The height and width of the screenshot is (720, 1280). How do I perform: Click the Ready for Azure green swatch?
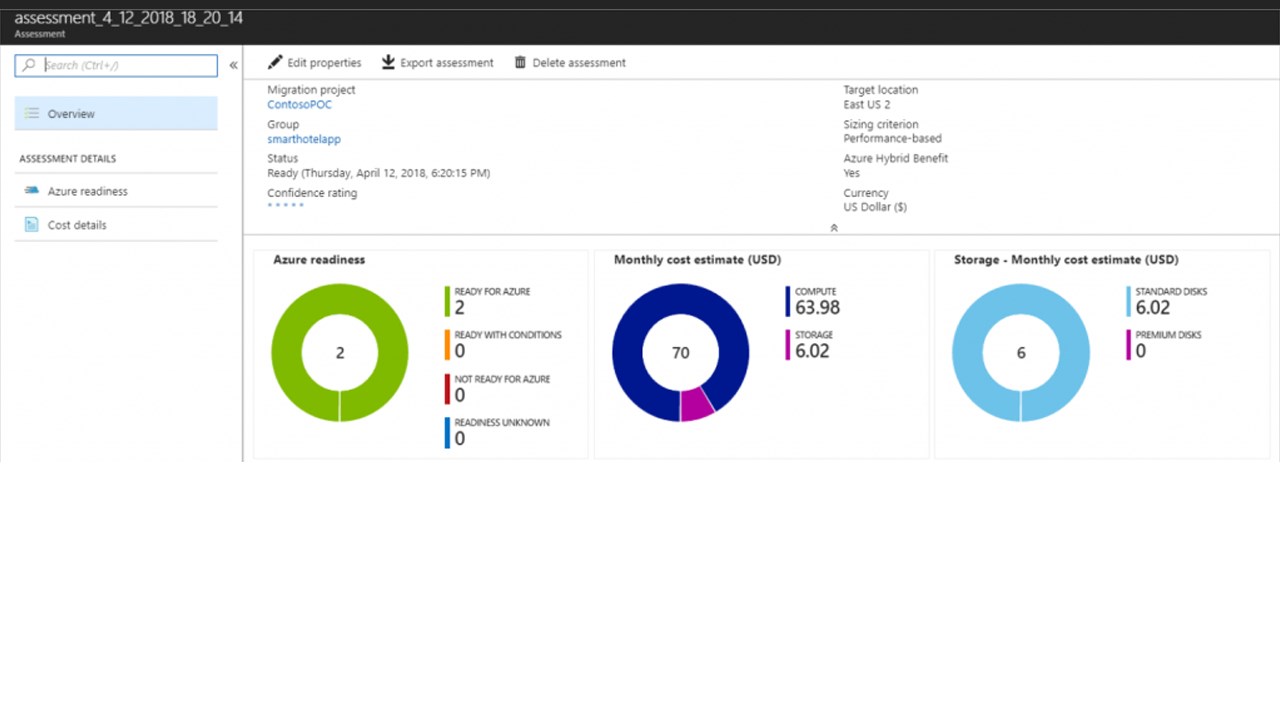point(447,301)
